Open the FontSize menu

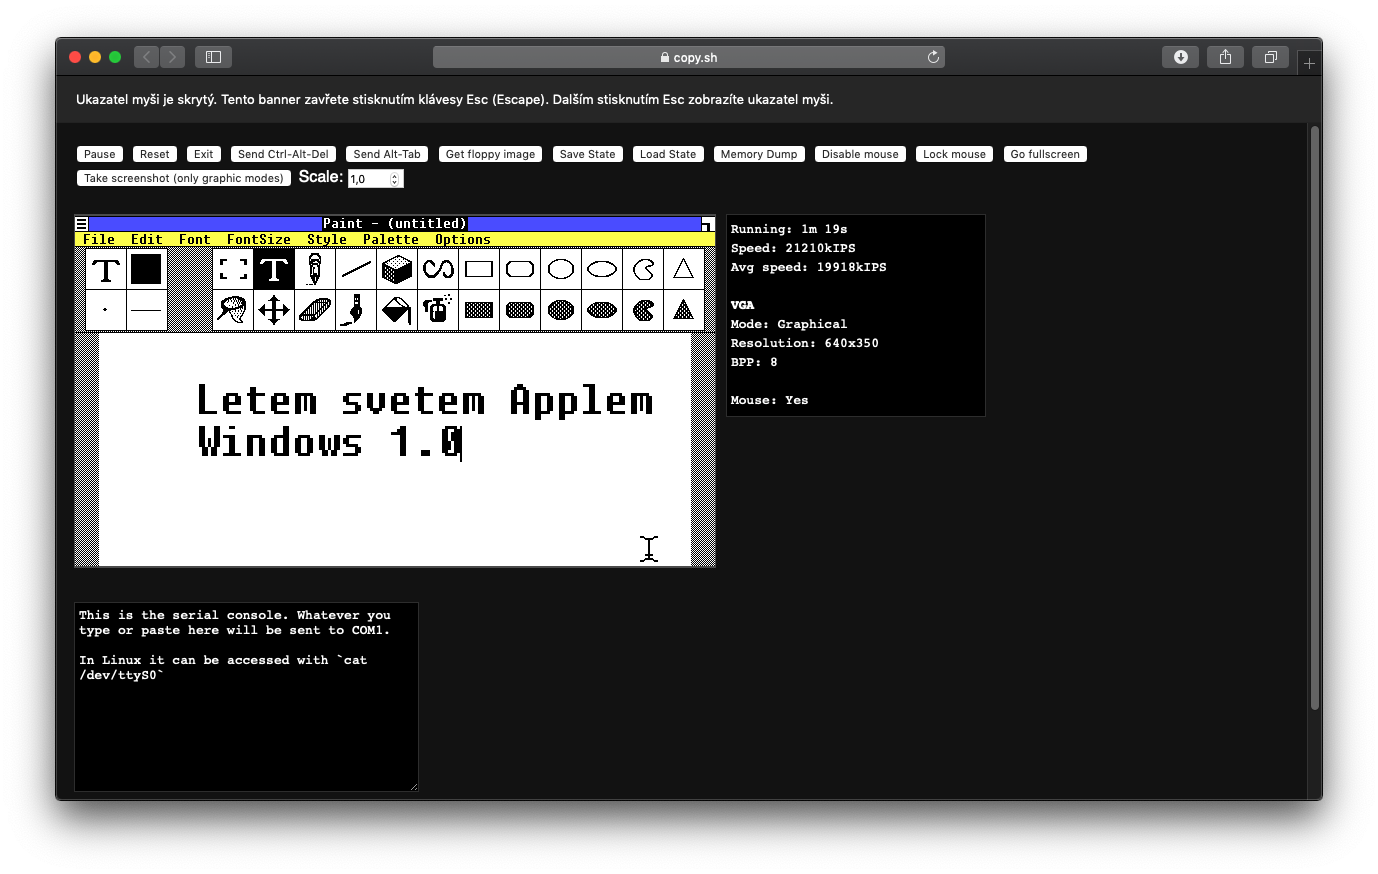point(258,240)
